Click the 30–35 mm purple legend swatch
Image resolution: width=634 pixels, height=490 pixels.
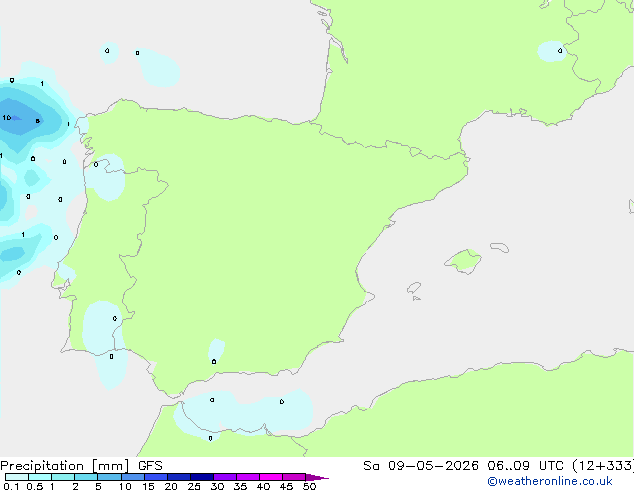pyautogui.click(x=224, y=477)
